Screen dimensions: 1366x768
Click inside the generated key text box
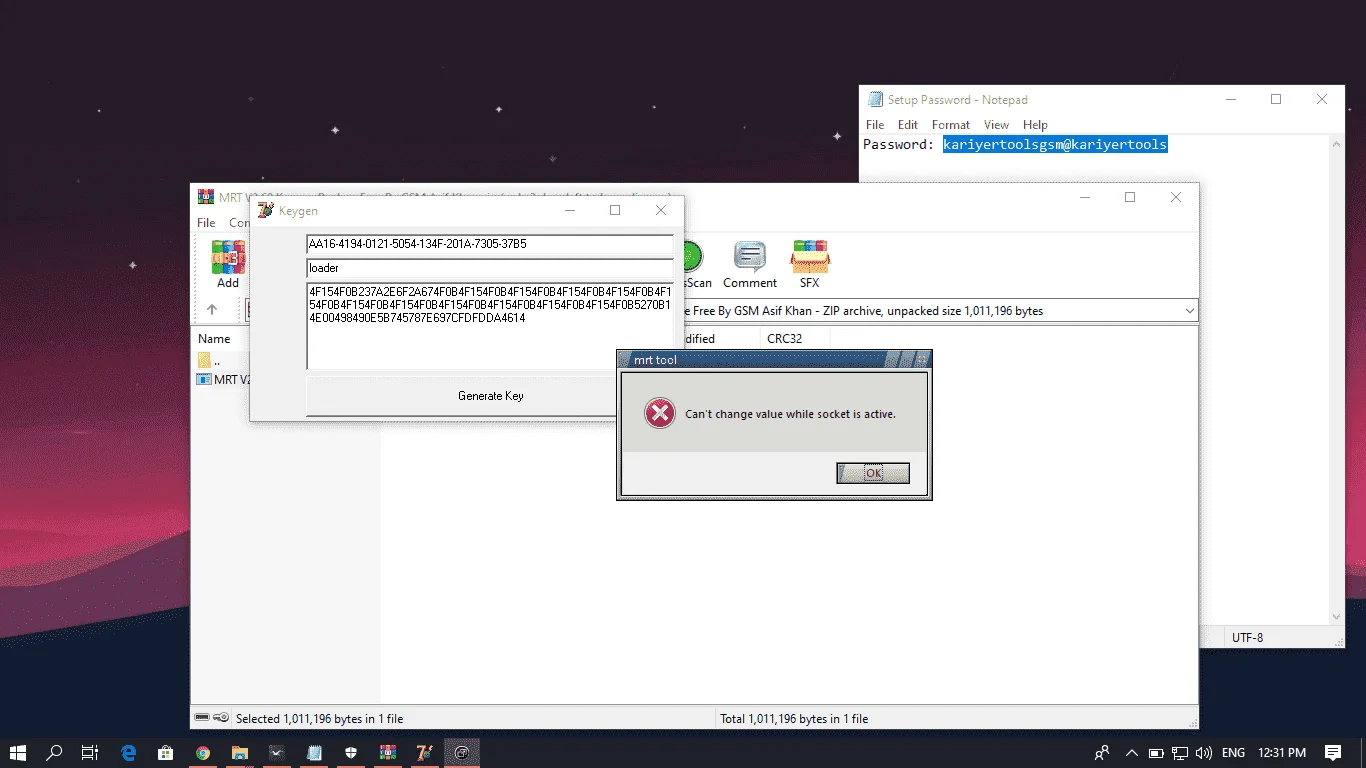490,326
